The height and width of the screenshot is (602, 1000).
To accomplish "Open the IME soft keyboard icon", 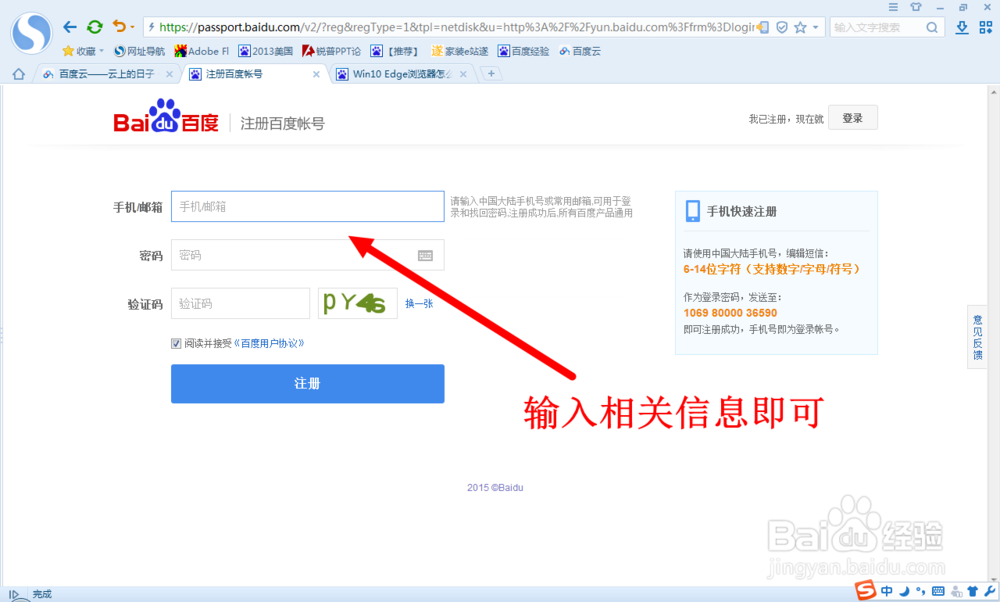I will tap(938, 591).
